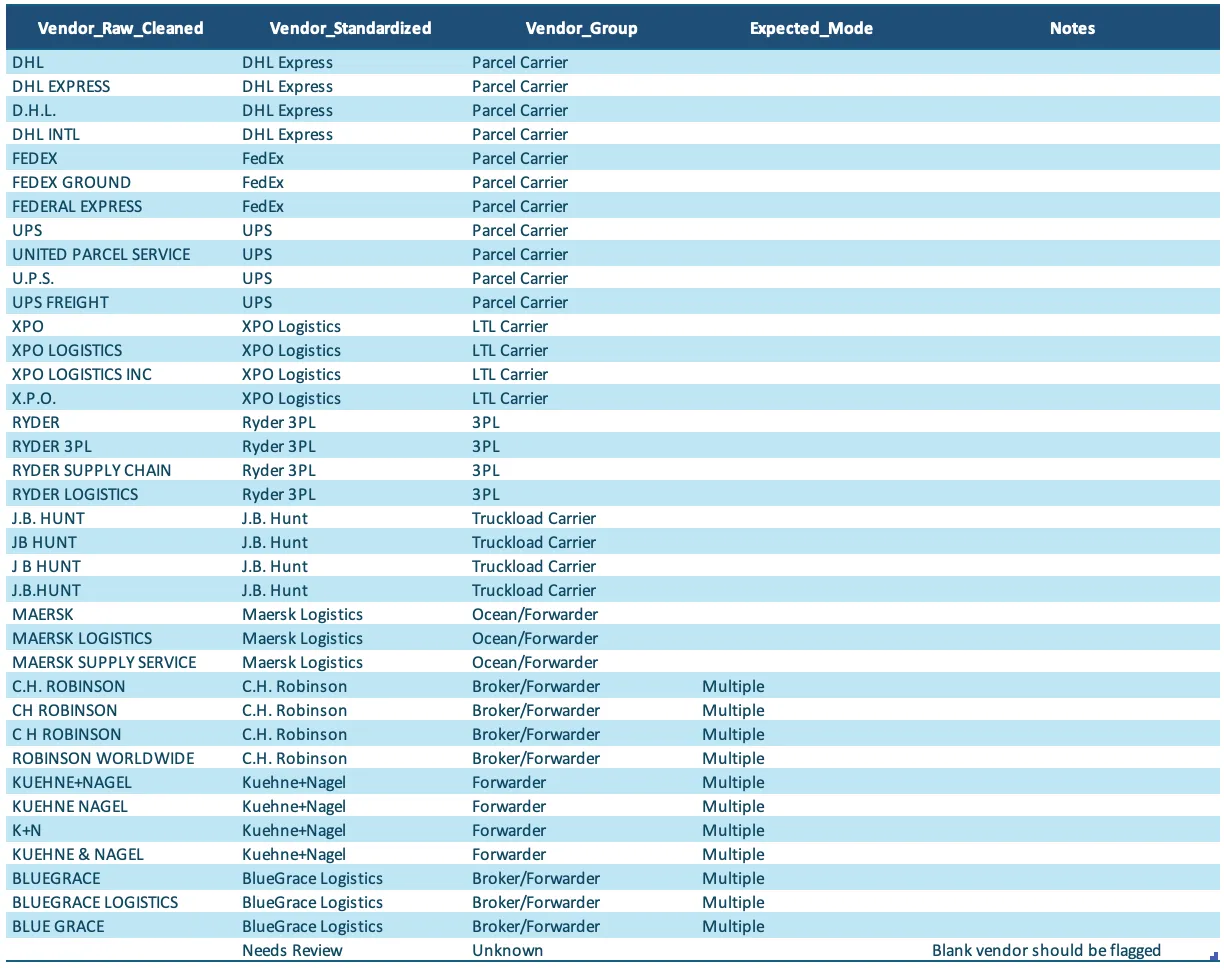1224x970 pixels.
Task: Select the 'RYDER LOGISTICS' cell
Action: tap(121, 494)
